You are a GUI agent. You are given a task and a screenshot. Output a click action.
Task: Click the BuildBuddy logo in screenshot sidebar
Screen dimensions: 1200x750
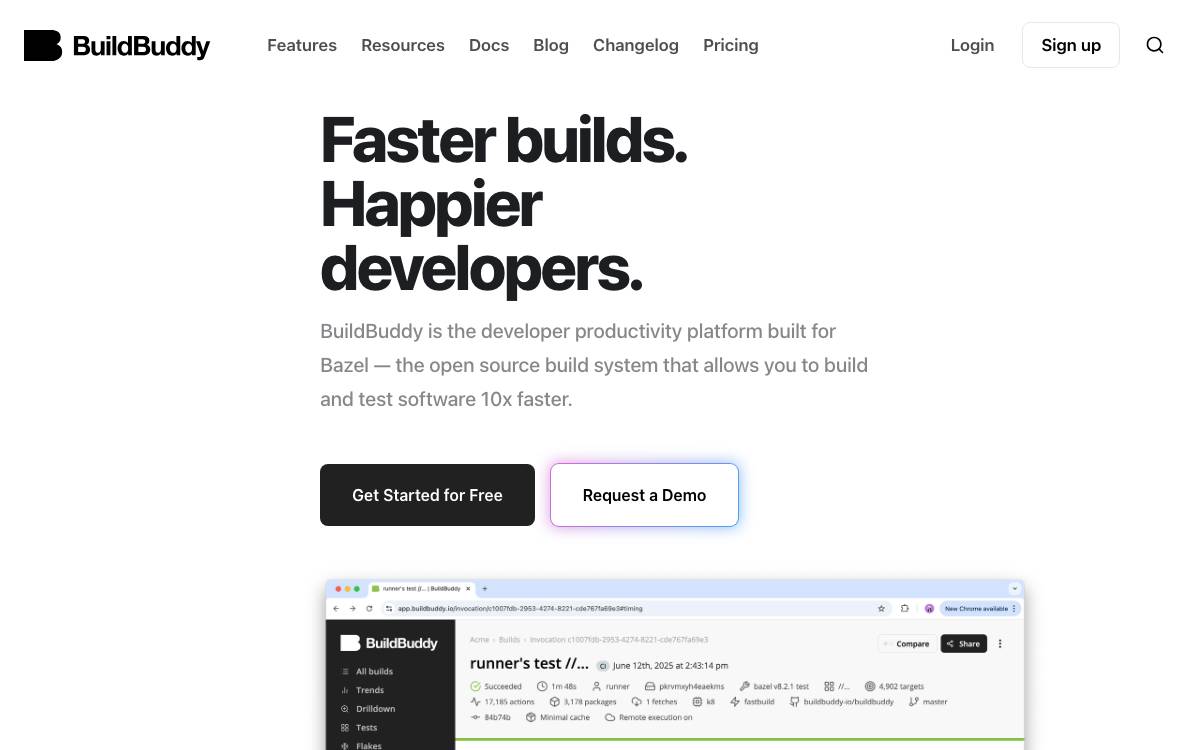tap(389, 643)
